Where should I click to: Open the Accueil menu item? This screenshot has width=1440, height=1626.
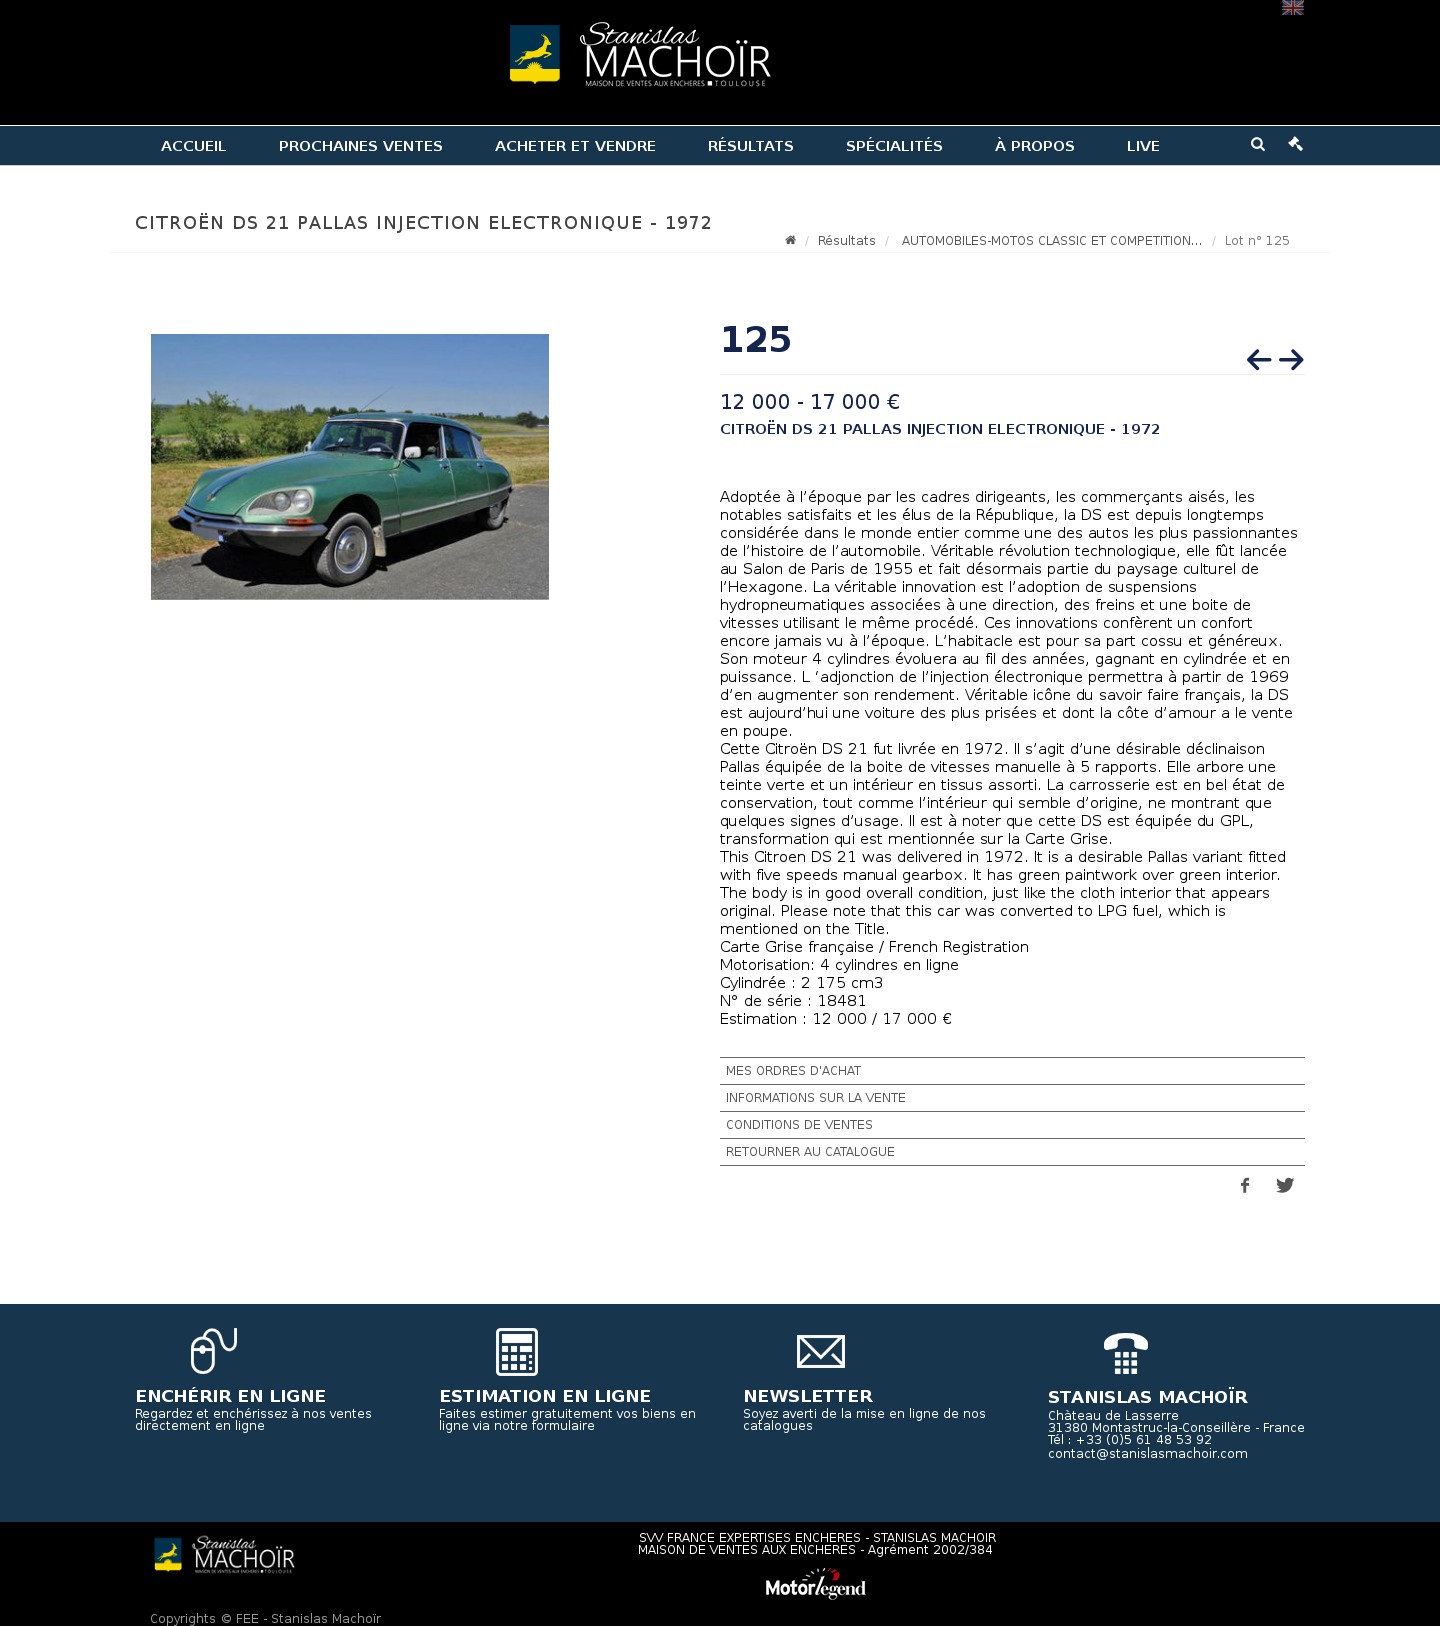(194, 146)
